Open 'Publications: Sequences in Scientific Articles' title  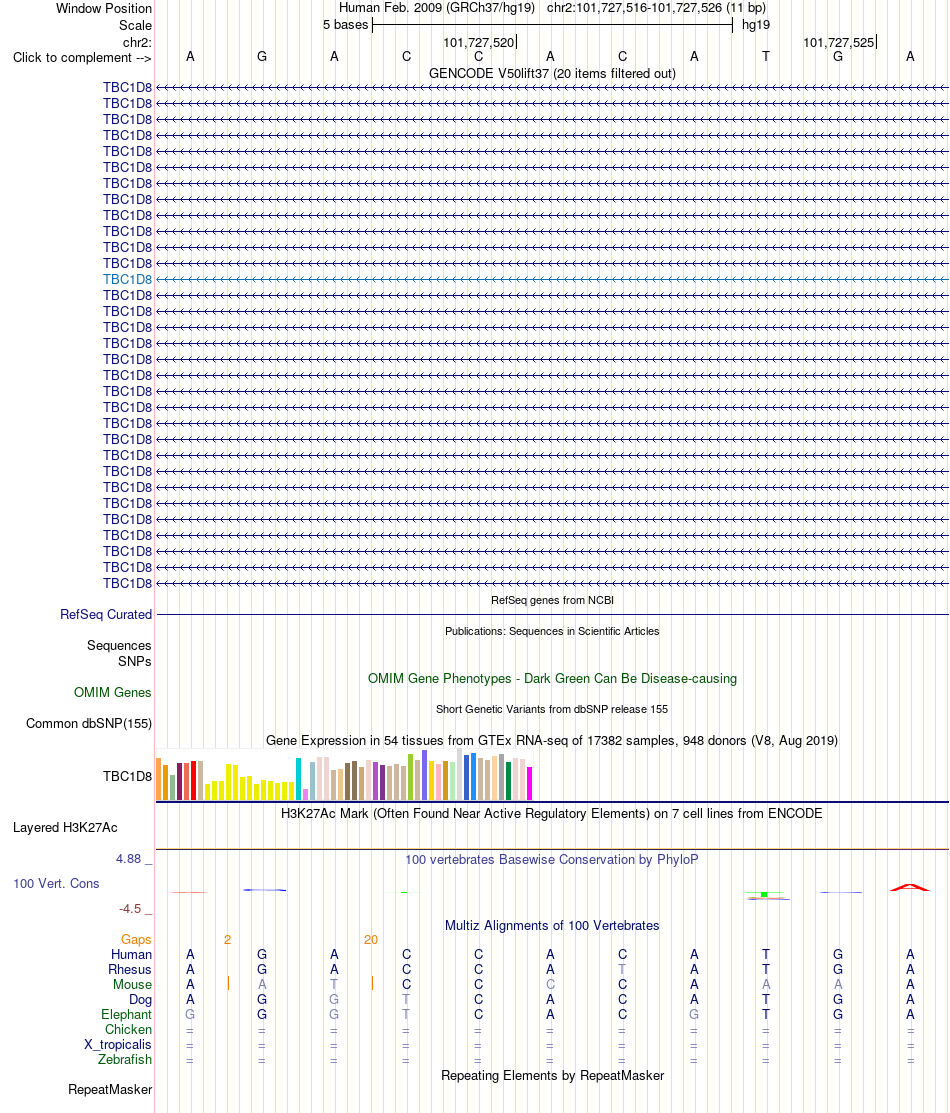pyautogui.click(x=552, y=632)
